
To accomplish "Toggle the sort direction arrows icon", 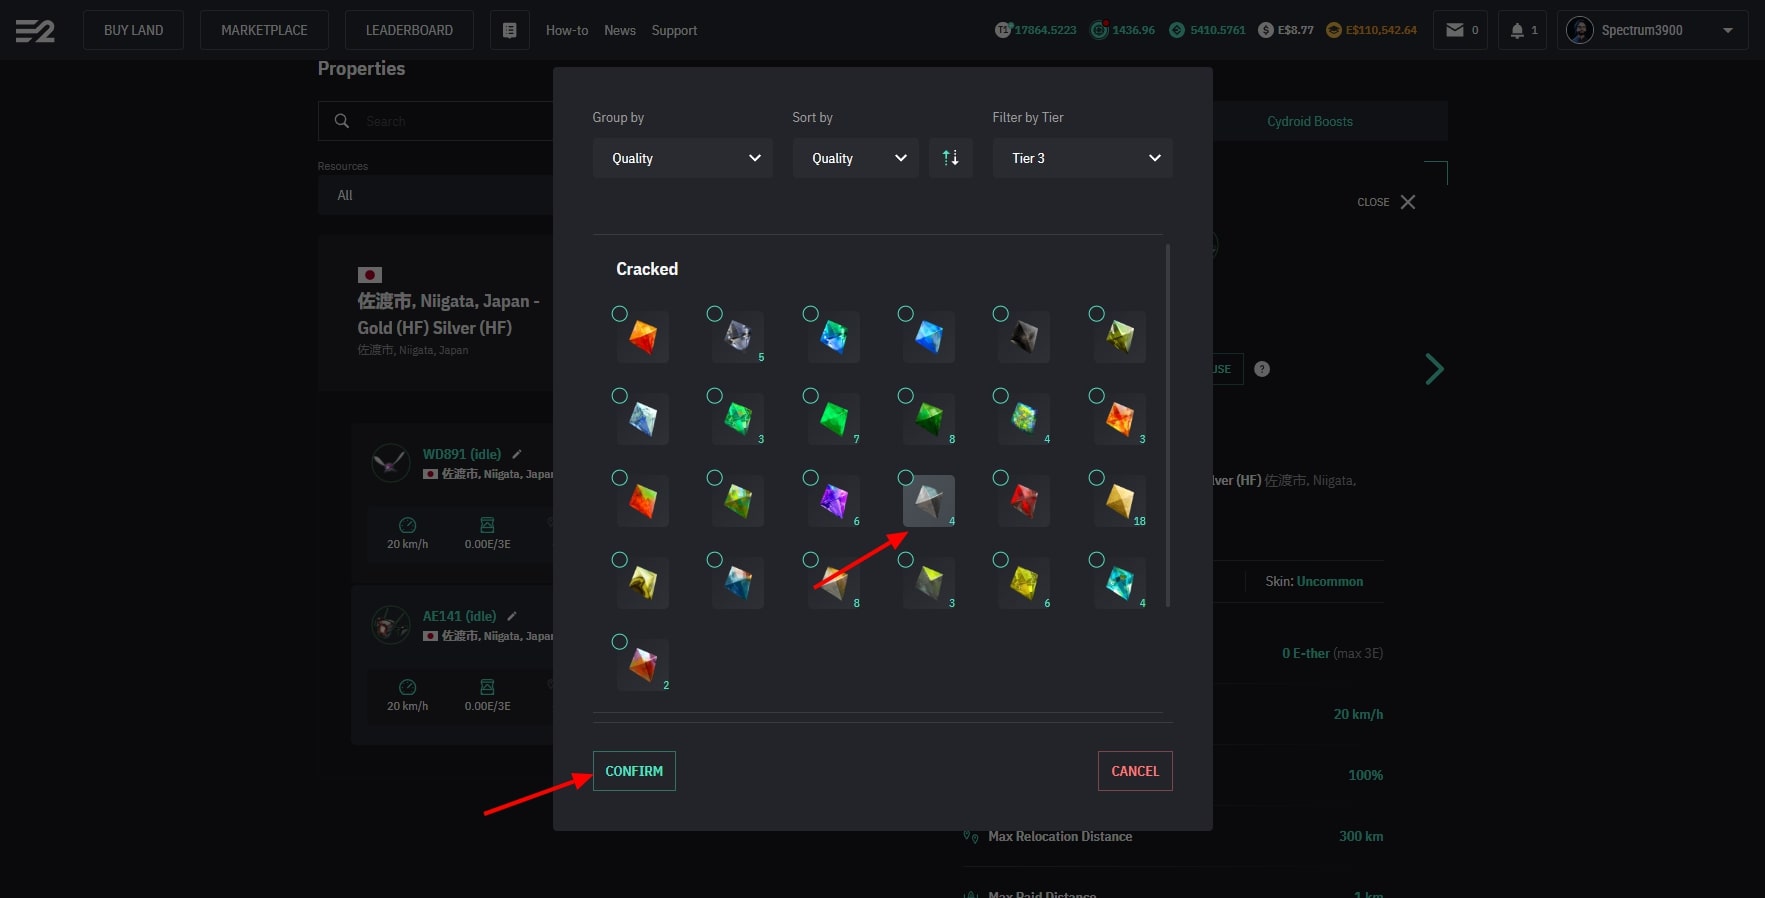I will point(951,158).
